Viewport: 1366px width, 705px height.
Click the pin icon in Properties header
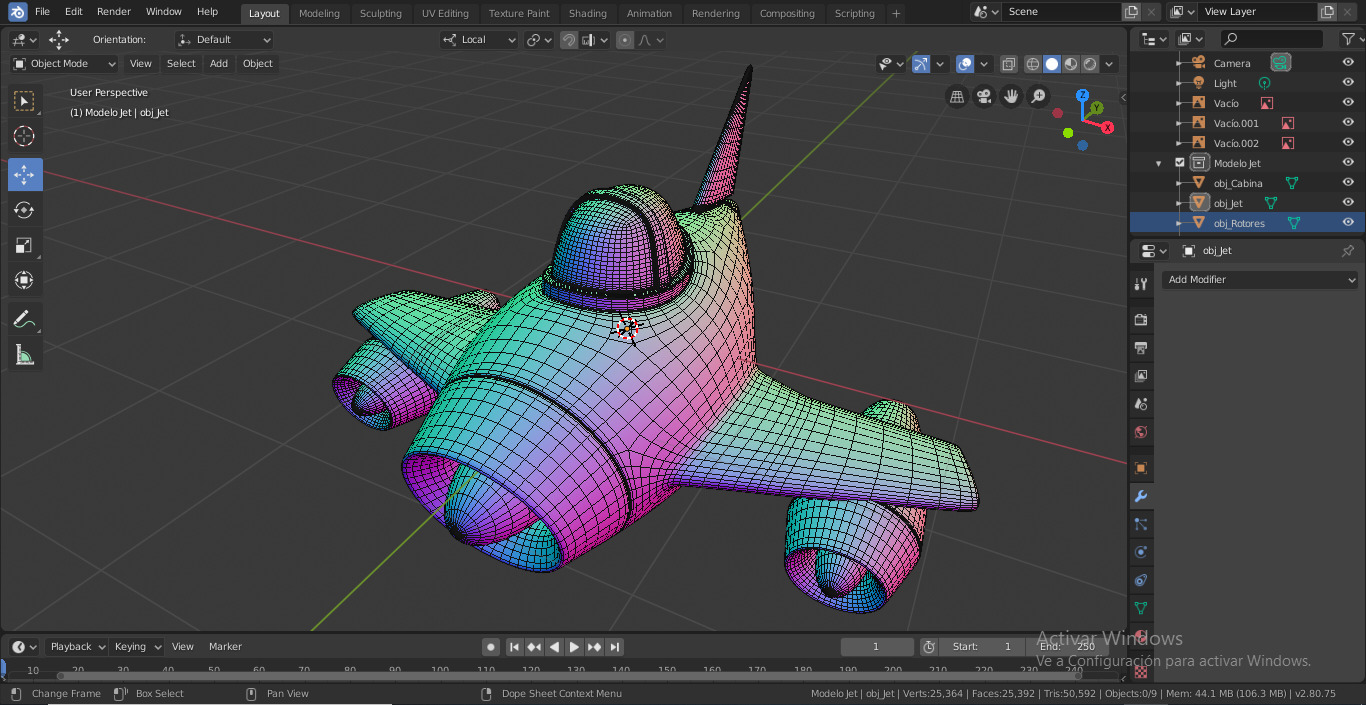[1348, 251]
